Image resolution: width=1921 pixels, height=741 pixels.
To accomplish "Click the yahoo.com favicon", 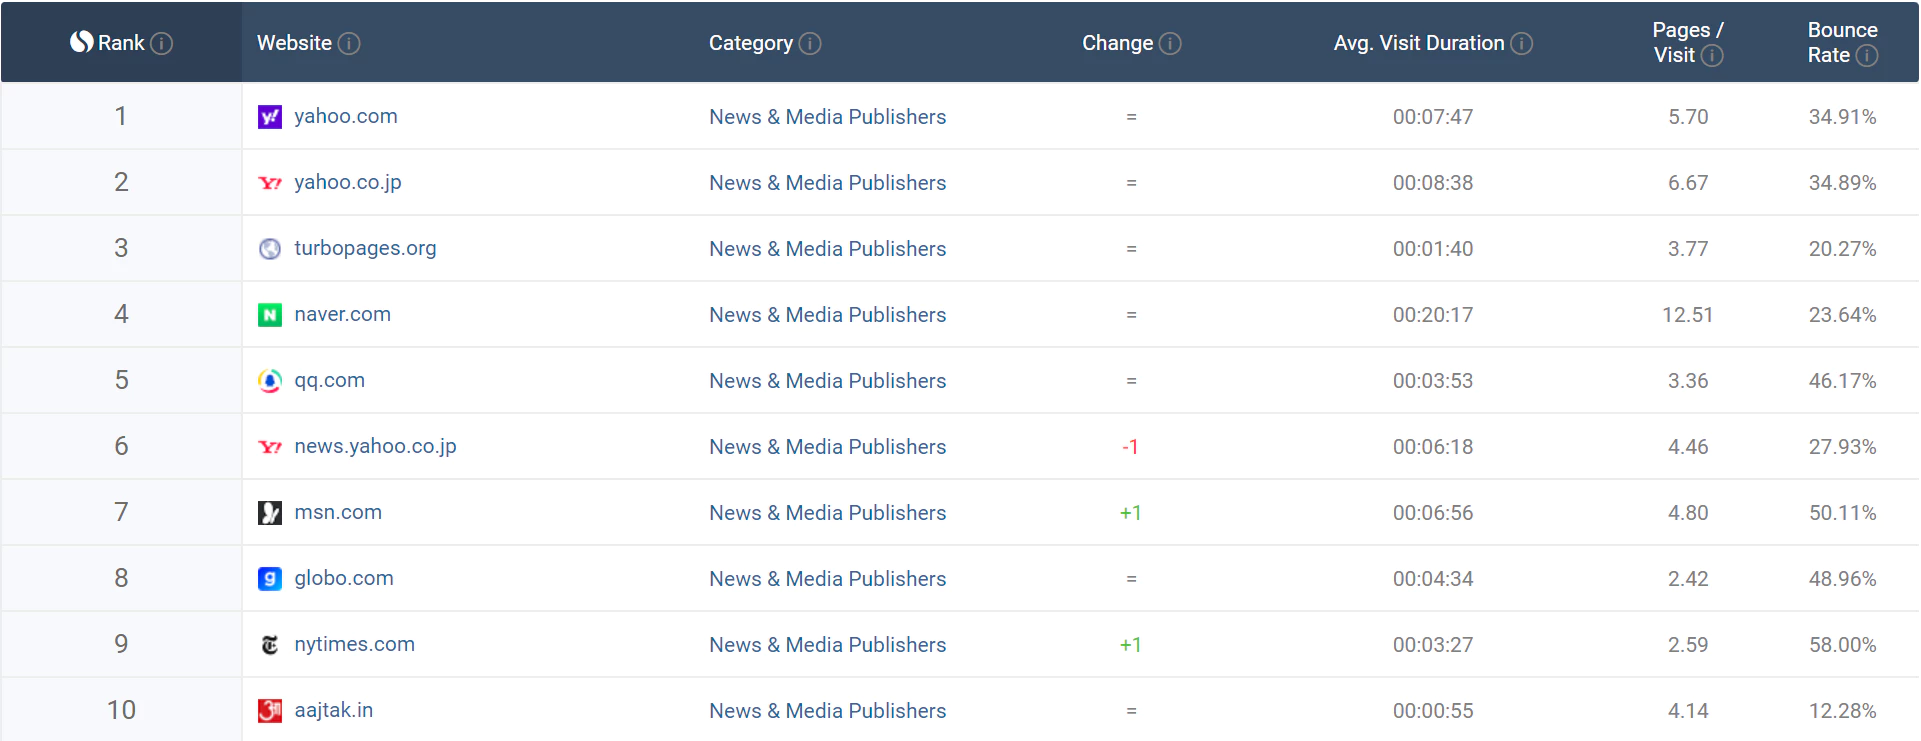I will 270,117.
